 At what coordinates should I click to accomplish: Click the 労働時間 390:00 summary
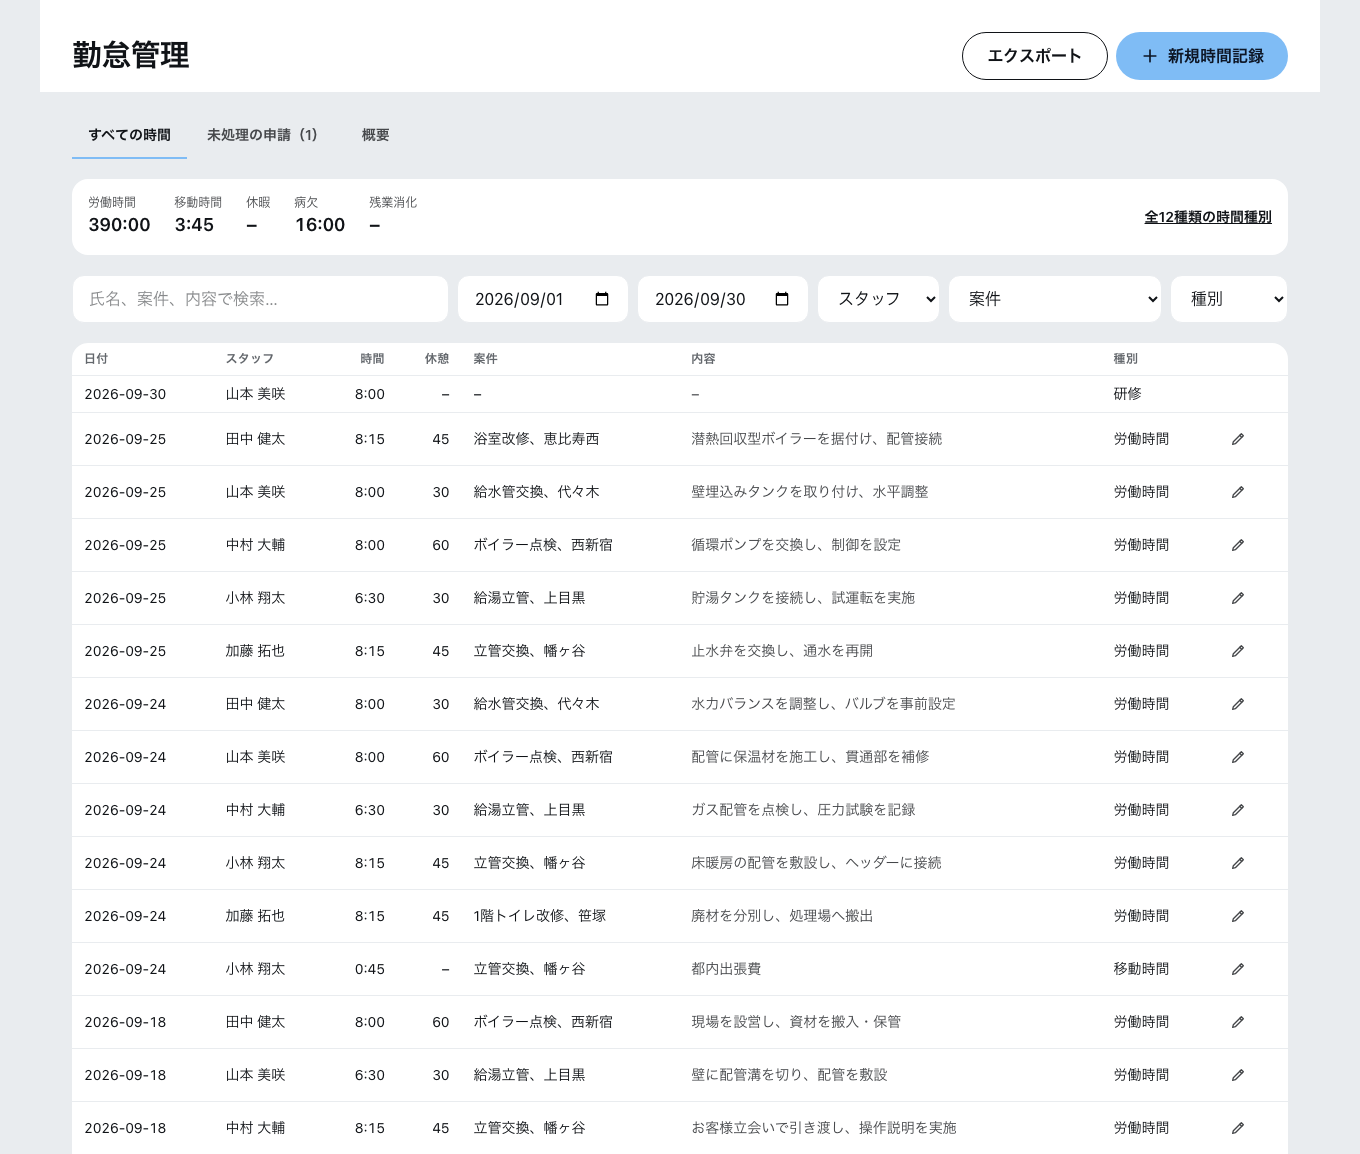[x=119, y=215]
